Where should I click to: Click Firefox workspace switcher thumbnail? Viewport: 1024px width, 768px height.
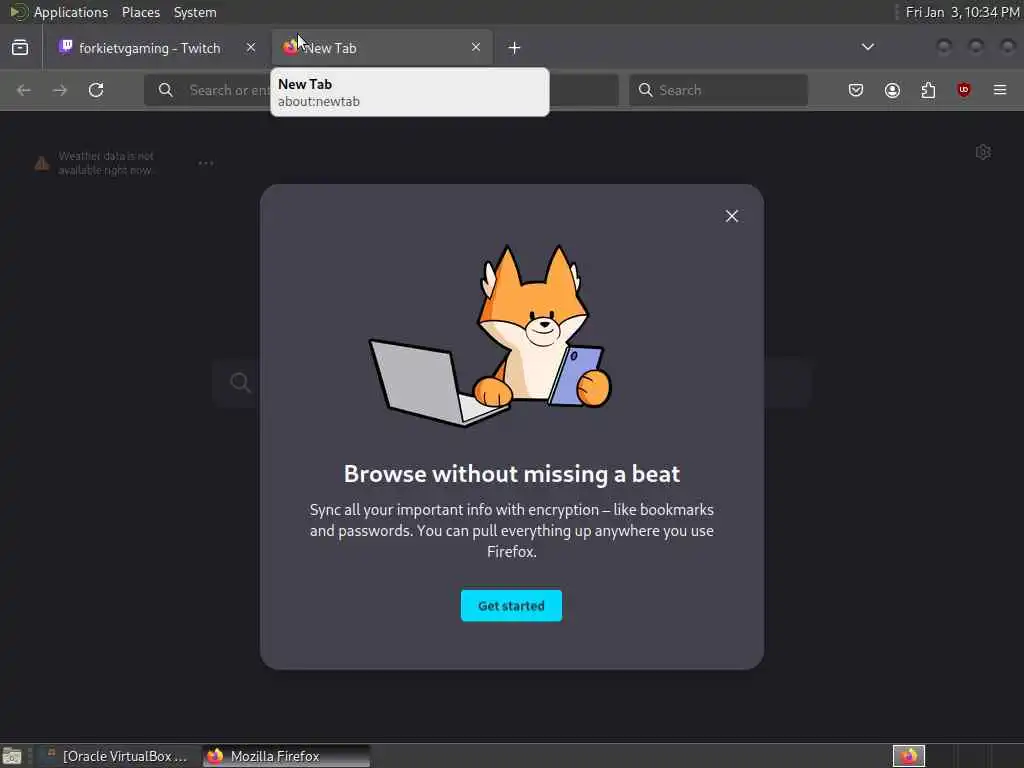[909, 756]
